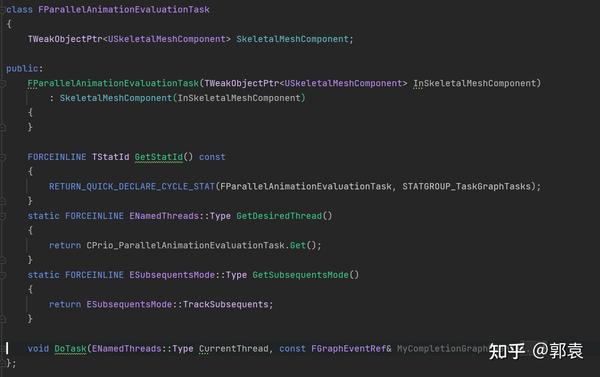
Task: Click the CurrentThread parameter name
Action: point(233,349)
